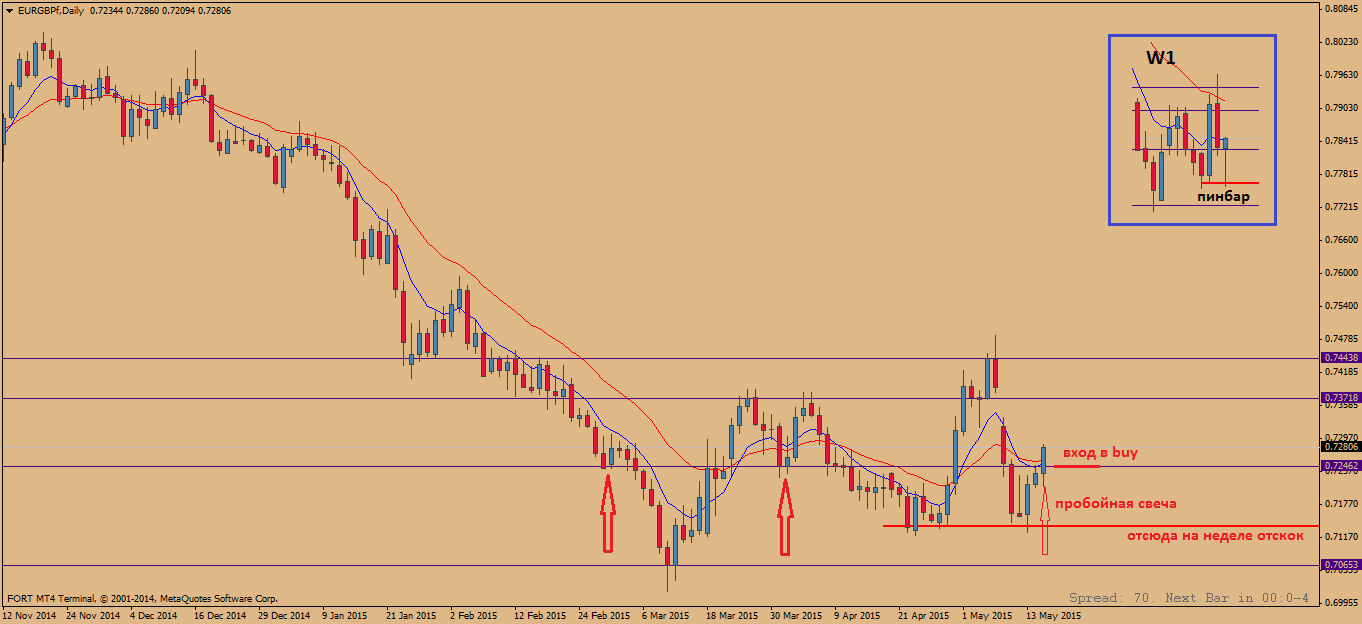Screen dimensions: 1362x624
Task: Click the 18 Mar 2015 date label
Action: click(731, 616)
